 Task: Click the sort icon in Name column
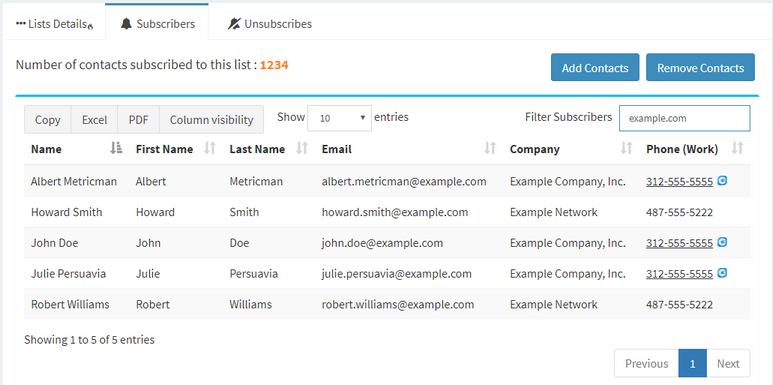pyautogui.click(x=116, y=148)
